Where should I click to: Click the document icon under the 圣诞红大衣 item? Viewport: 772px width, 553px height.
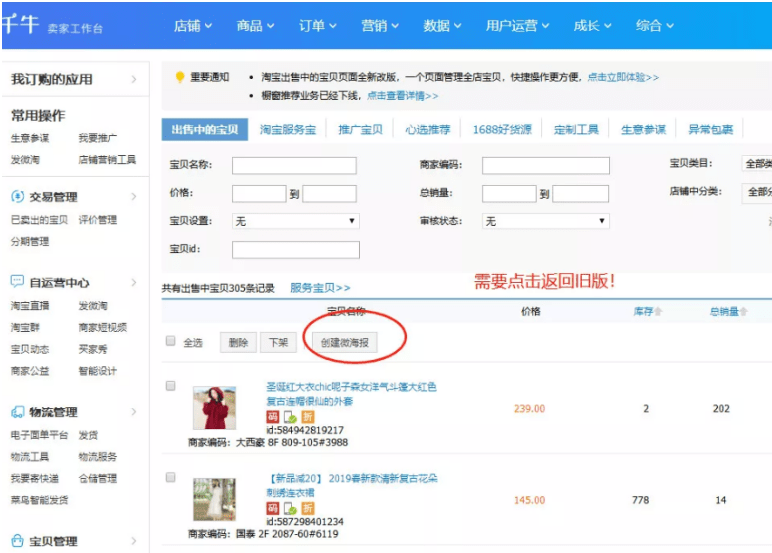pyautogui.click(x=290, y=417)
